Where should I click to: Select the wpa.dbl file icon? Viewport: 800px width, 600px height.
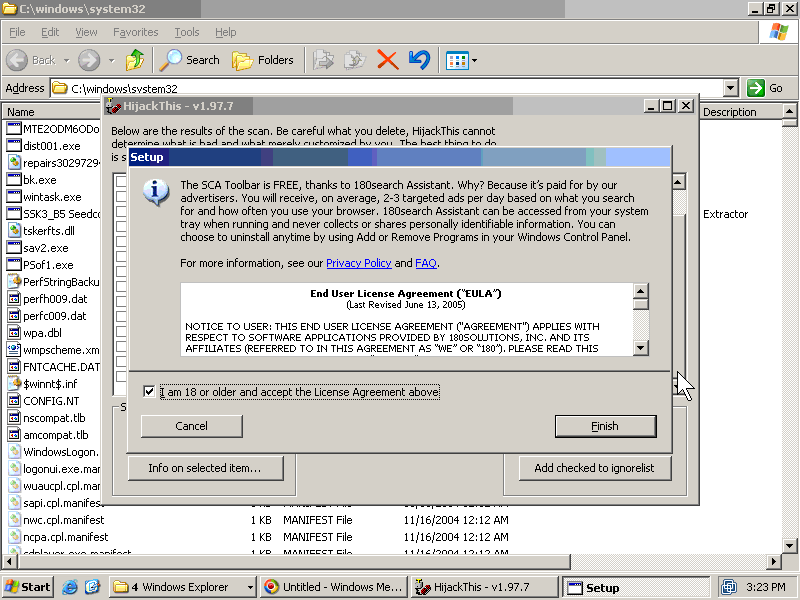[14, 333]
